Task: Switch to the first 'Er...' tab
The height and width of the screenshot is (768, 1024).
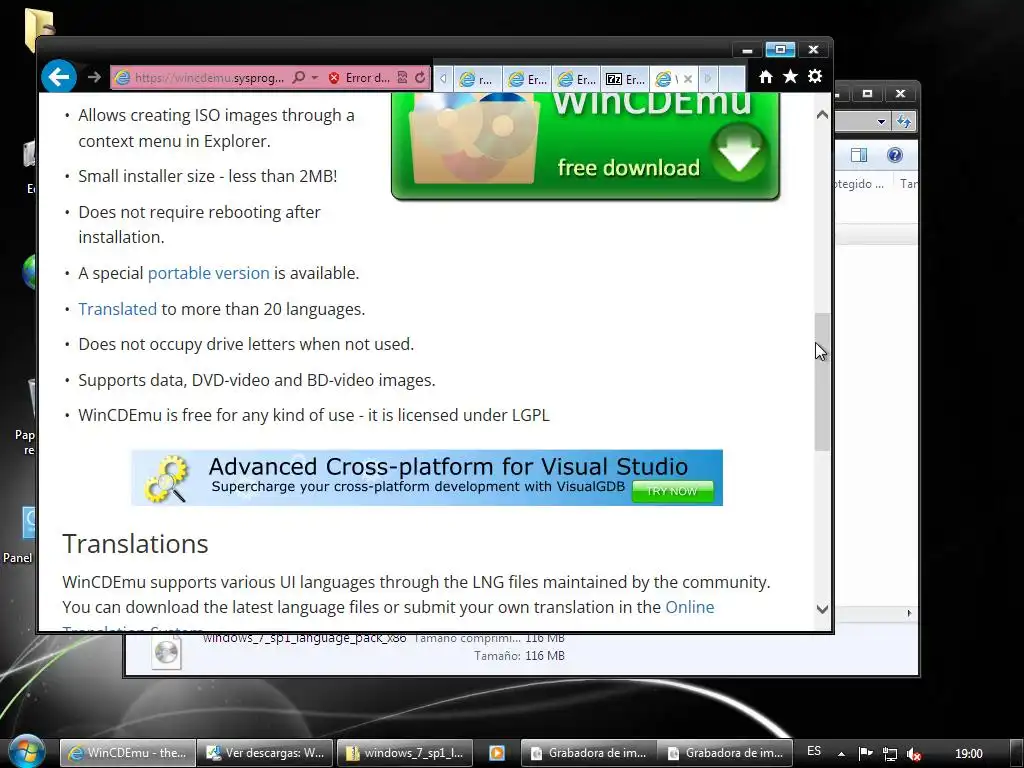Action: (x=528, y=79)
